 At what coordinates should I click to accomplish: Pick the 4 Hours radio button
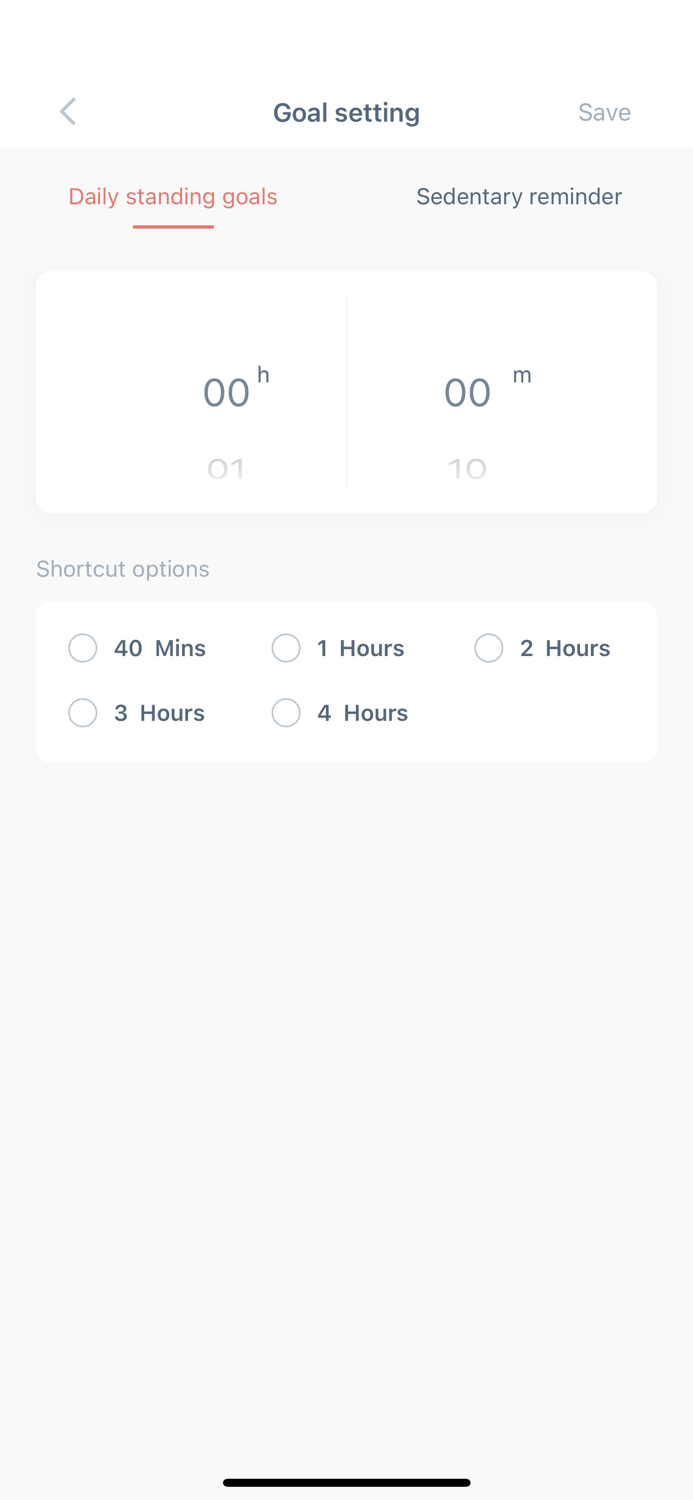coord(286,713)
